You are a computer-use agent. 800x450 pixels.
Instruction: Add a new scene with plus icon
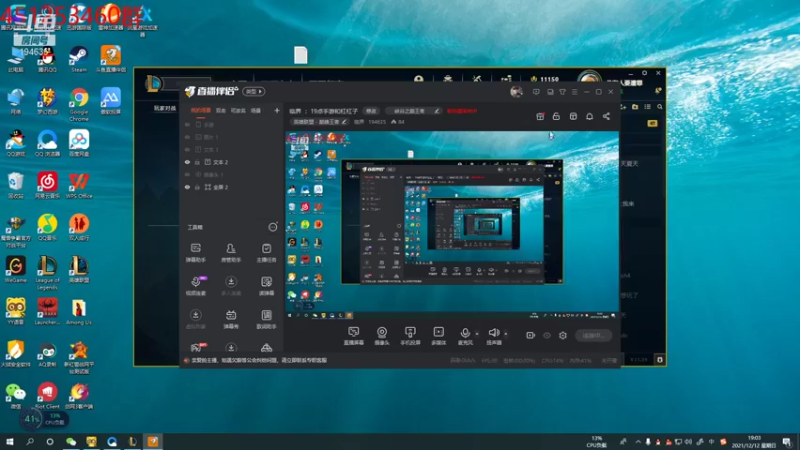tap(277, 110)
